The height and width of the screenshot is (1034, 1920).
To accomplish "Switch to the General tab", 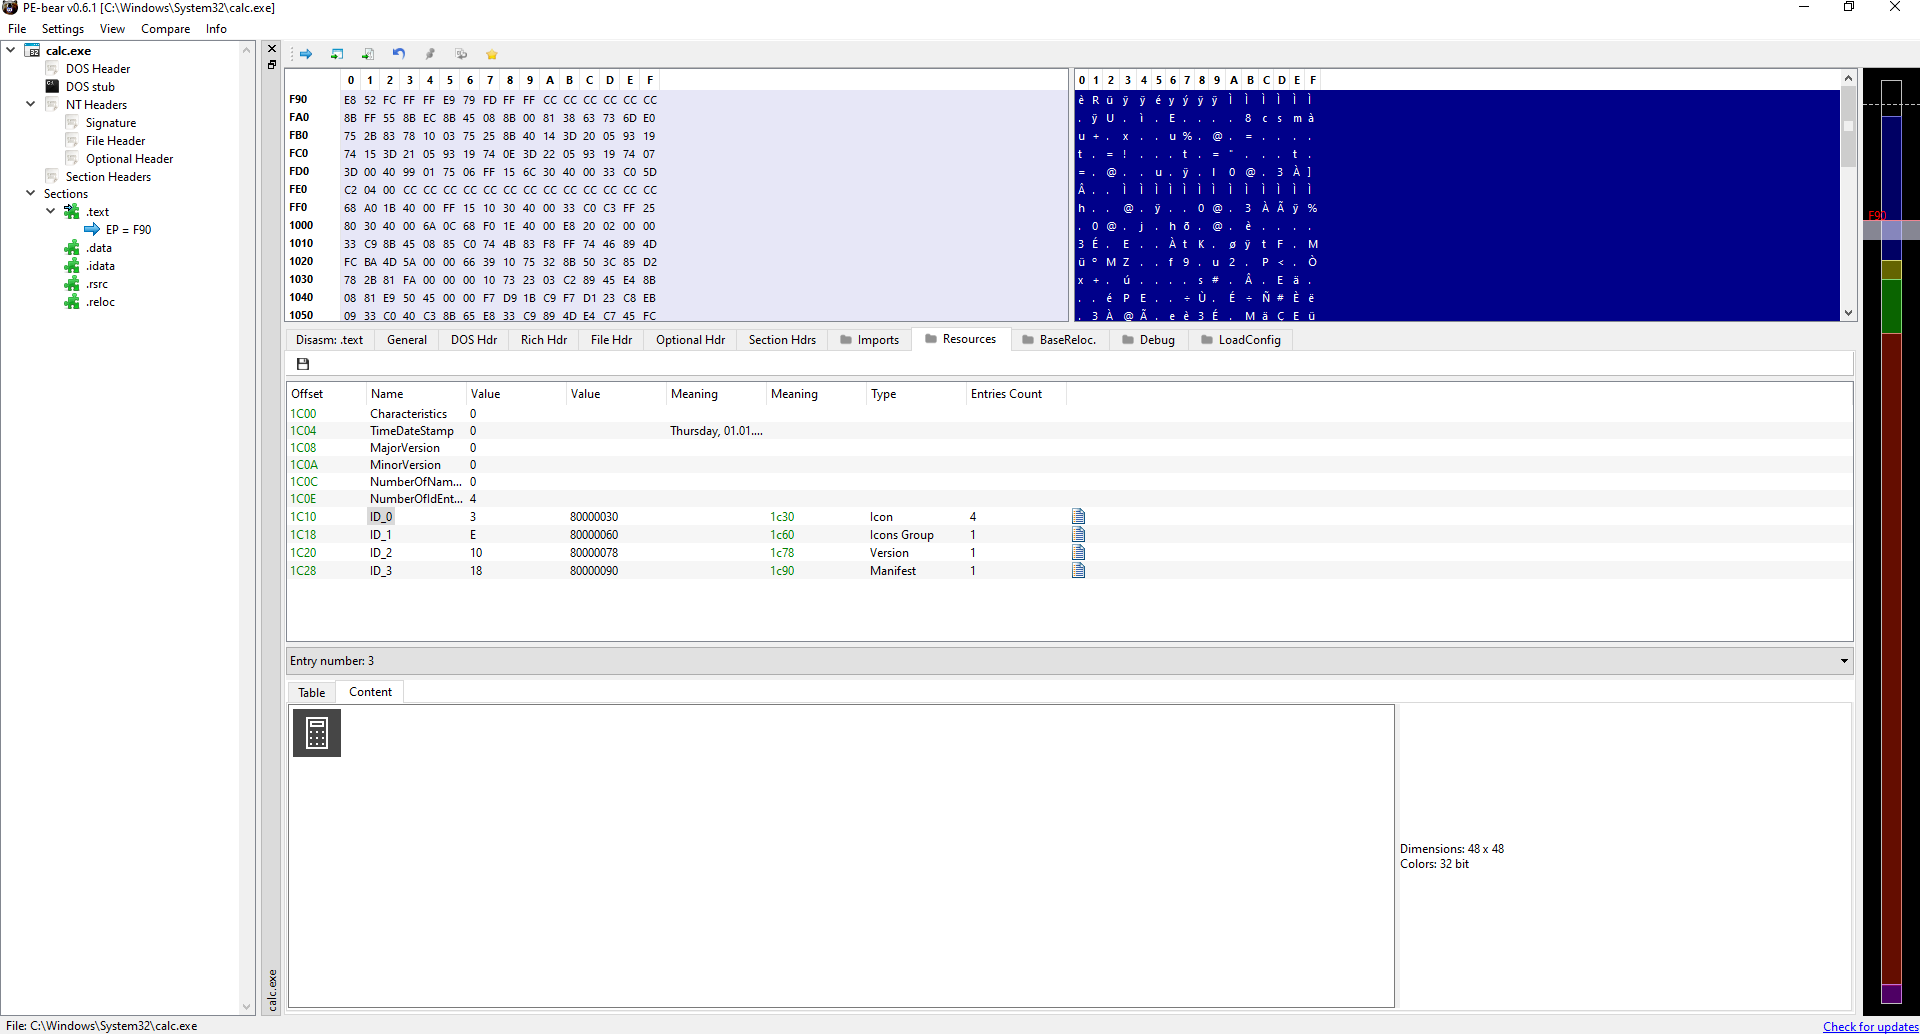I will coord(407,340).
